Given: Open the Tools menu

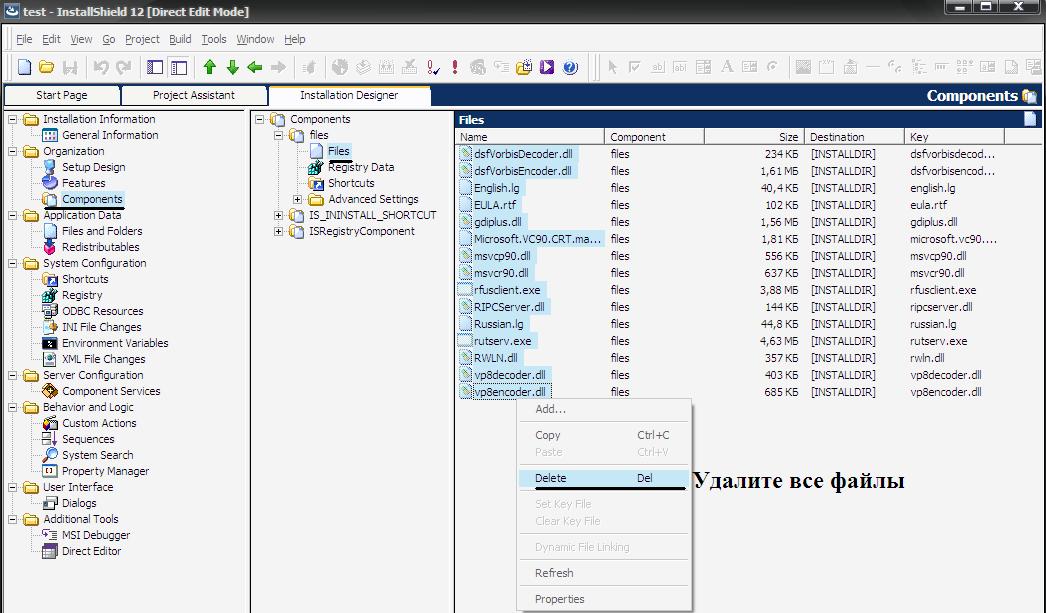Looking at the screenshot, I should tap(214, 39).
